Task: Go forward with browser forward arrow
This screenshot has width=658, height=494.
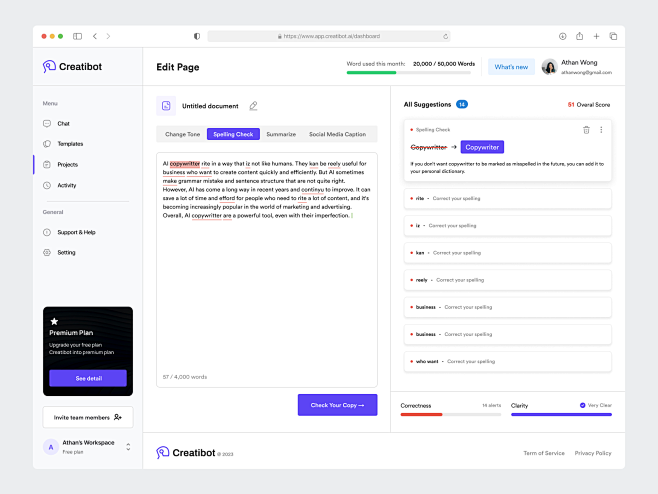Action: point(108,36)
